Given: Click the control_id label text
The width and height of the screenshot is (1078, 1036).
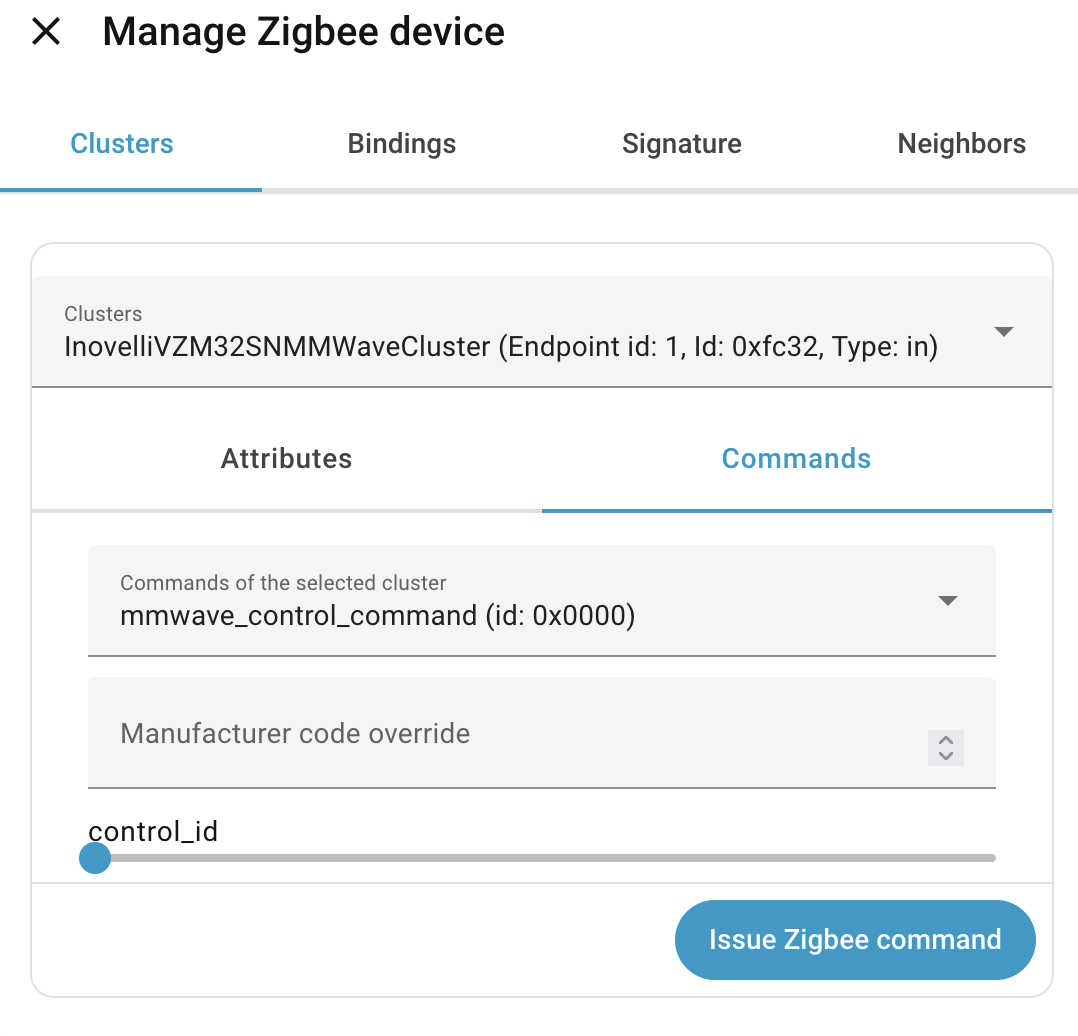Looking at the screenshot, I should [x=153, y=831].
